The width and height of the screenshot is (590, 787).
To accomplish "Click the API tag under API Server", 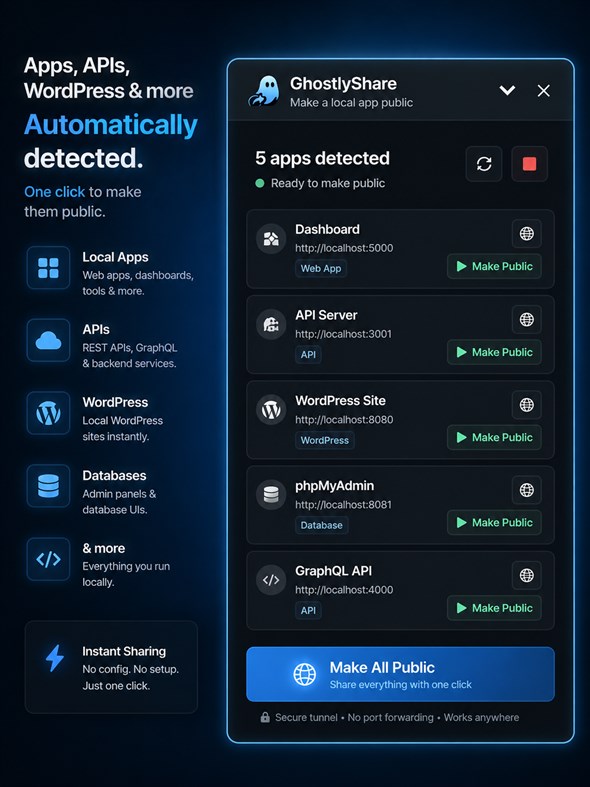I will pyautogui.click(x=308, y=354).
